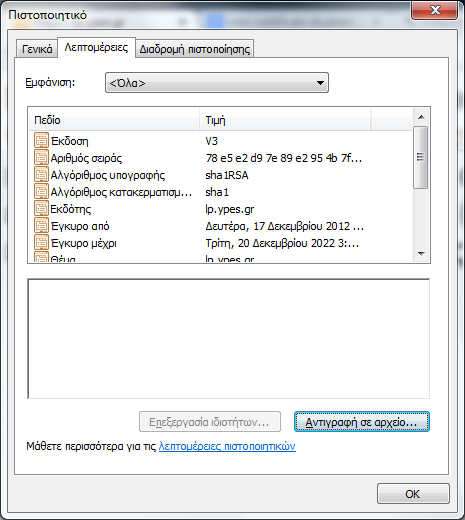Screen dimensions: 465x520
Task: Open the Διαδρομή πιστοποίησης tab
Action: click(195, 49)
